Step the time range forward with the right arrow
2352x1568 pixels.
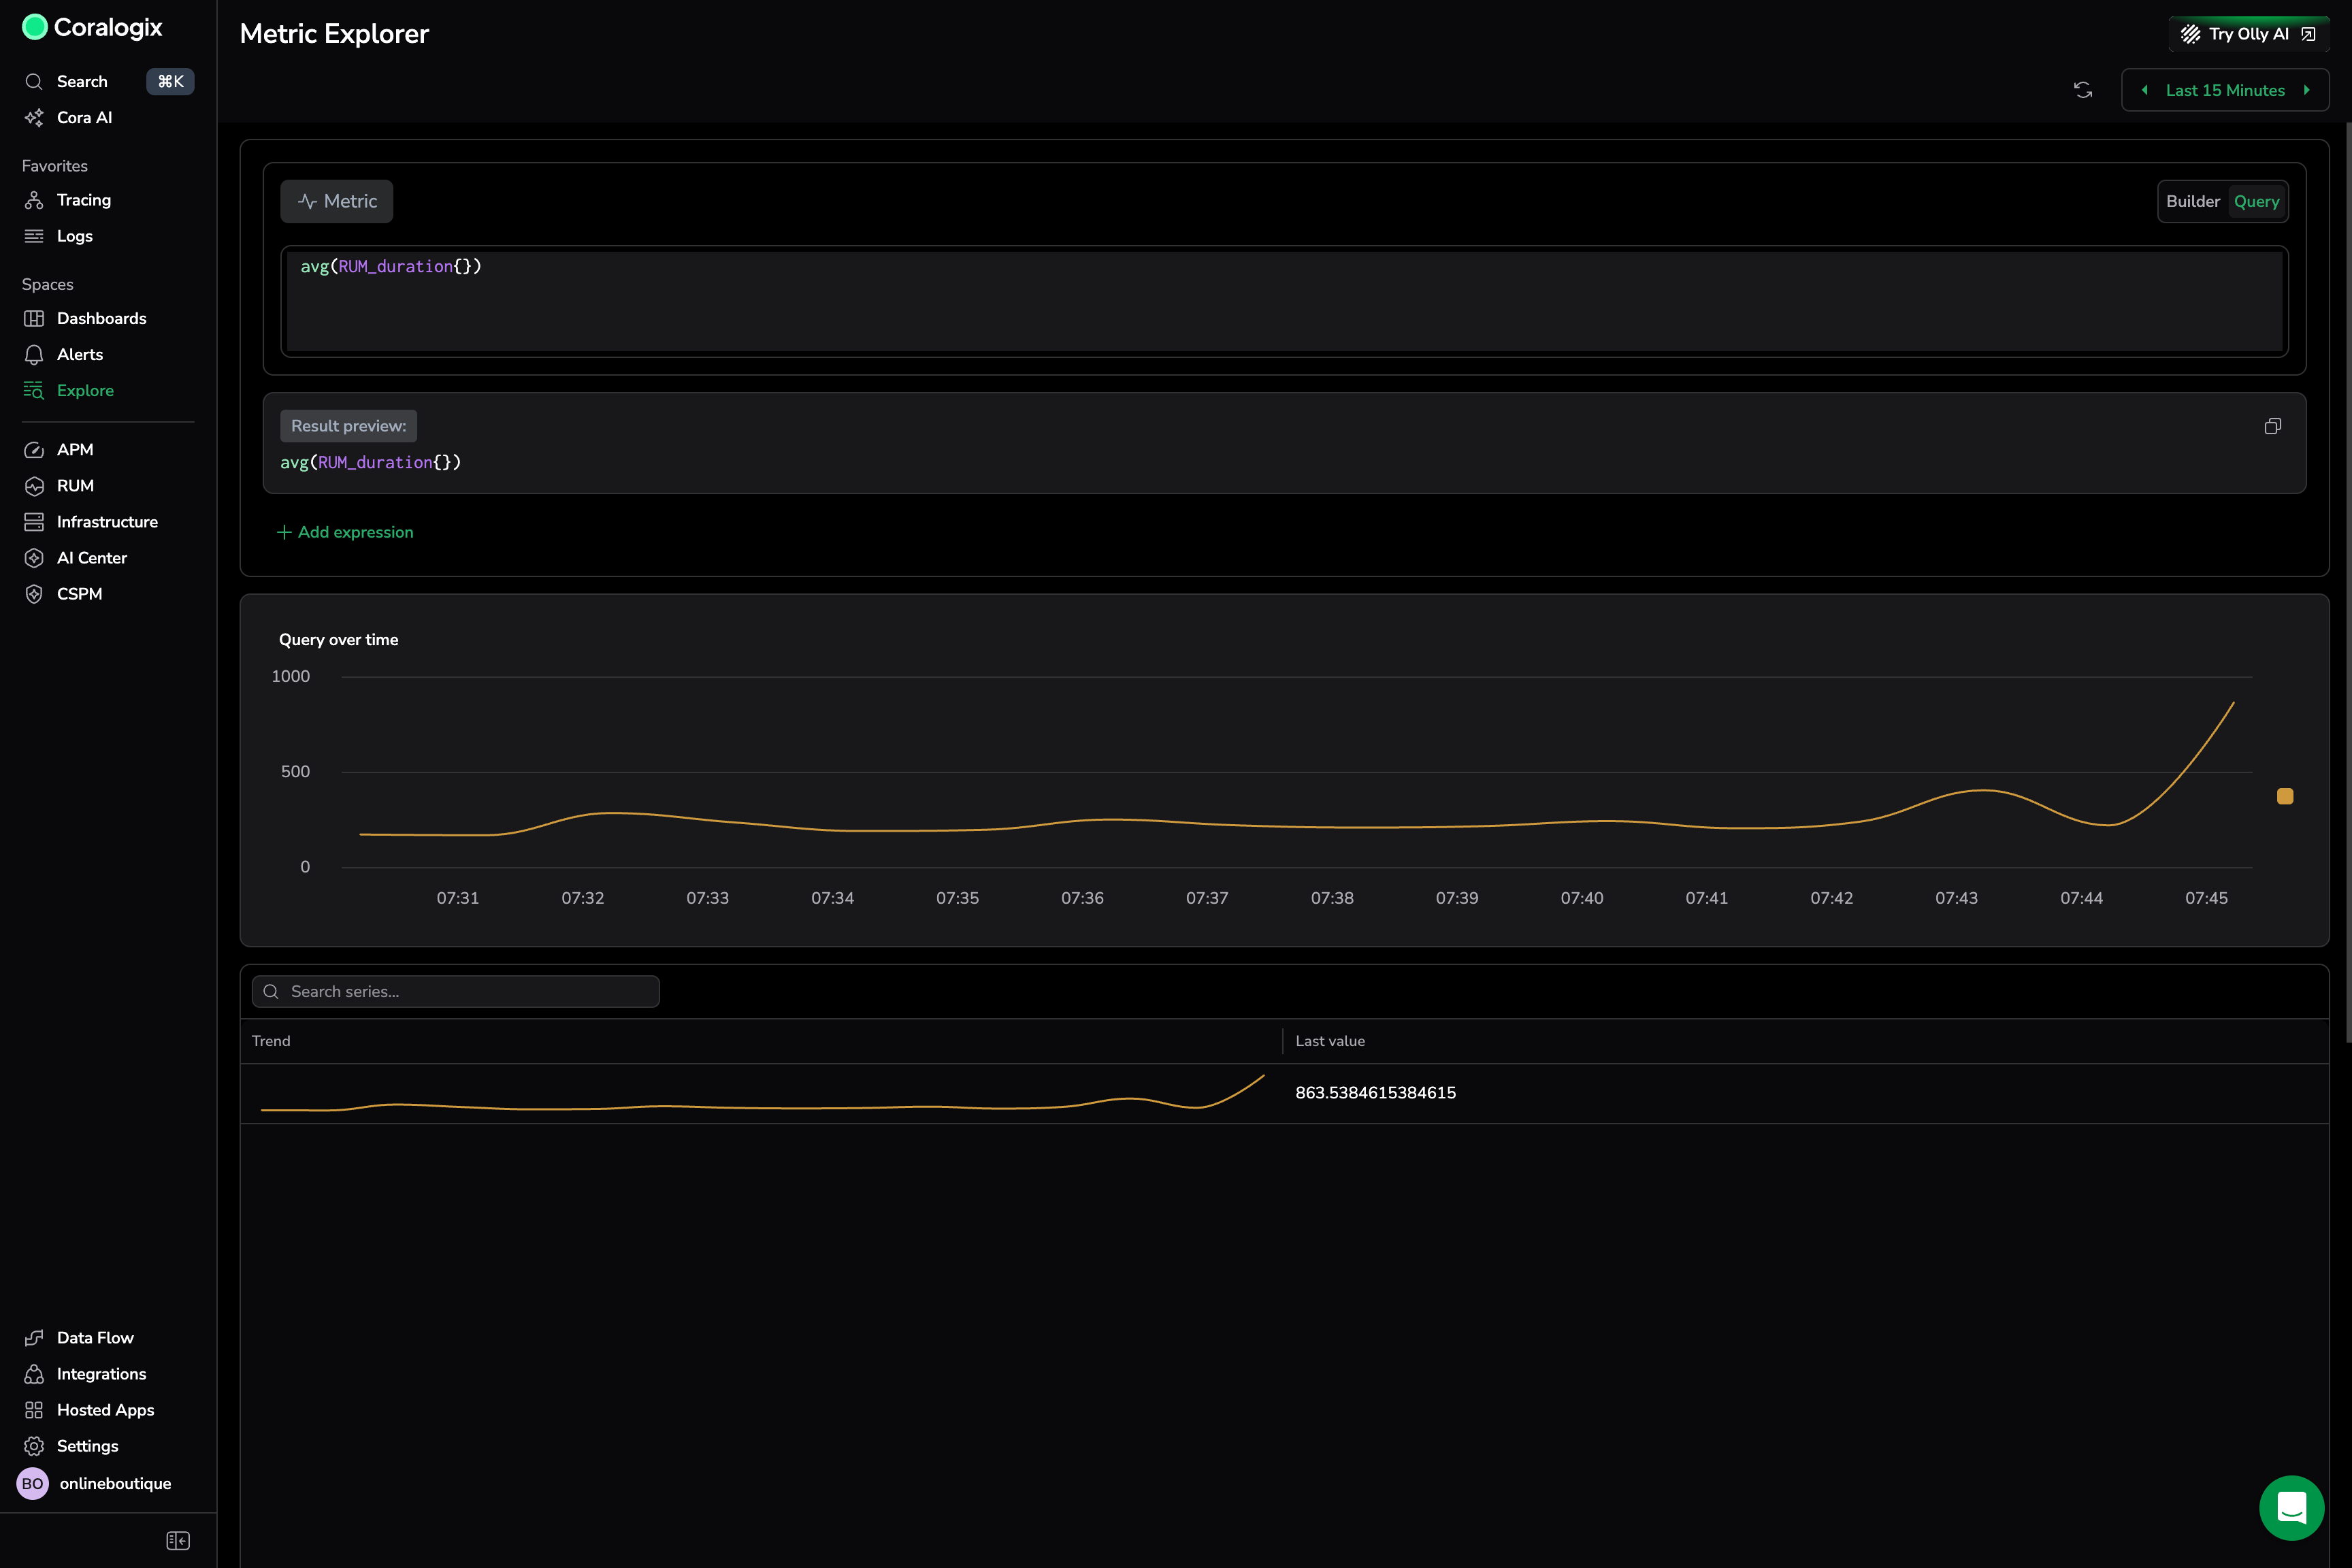pyautogui.click(x=2307, y=90)
